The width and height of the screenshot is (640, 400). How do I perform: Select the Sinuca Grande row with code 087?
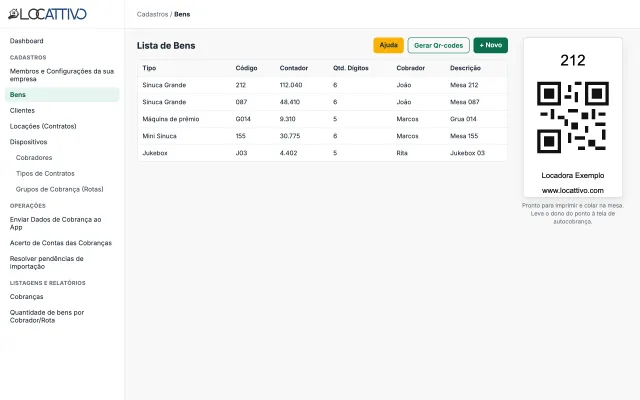coord(322,102)
